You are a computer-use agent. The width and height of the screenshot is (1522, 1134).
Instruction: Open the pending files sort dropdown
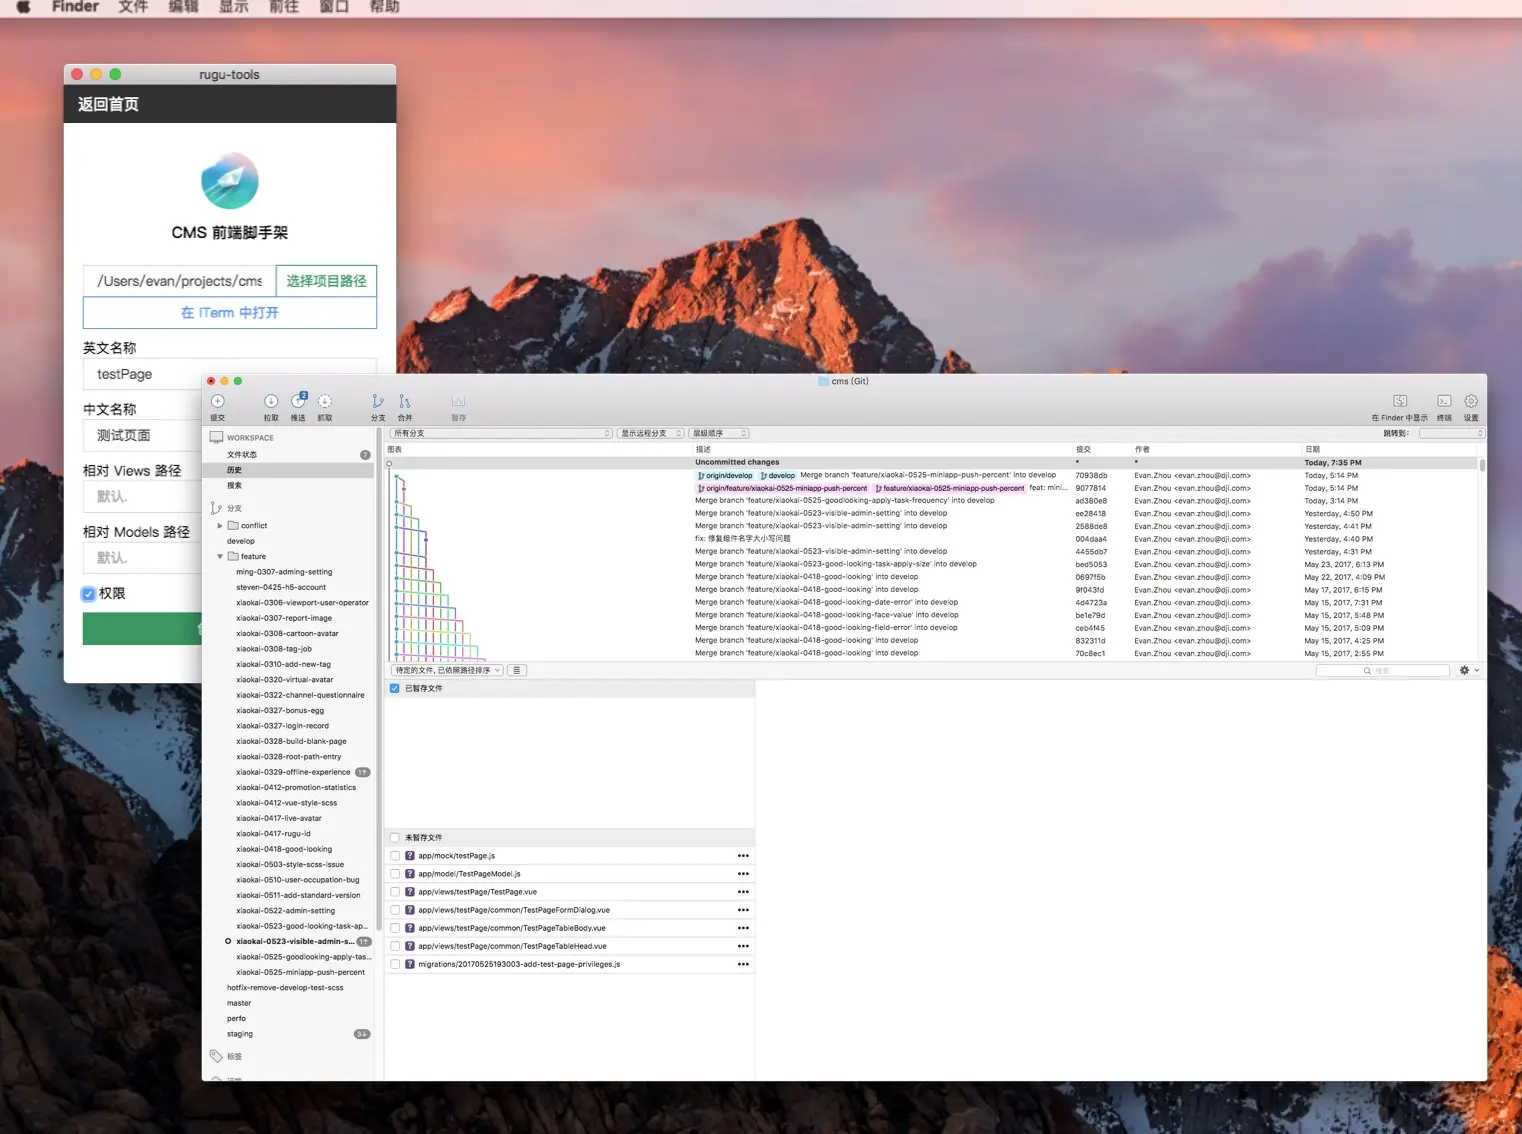(447, 670)
